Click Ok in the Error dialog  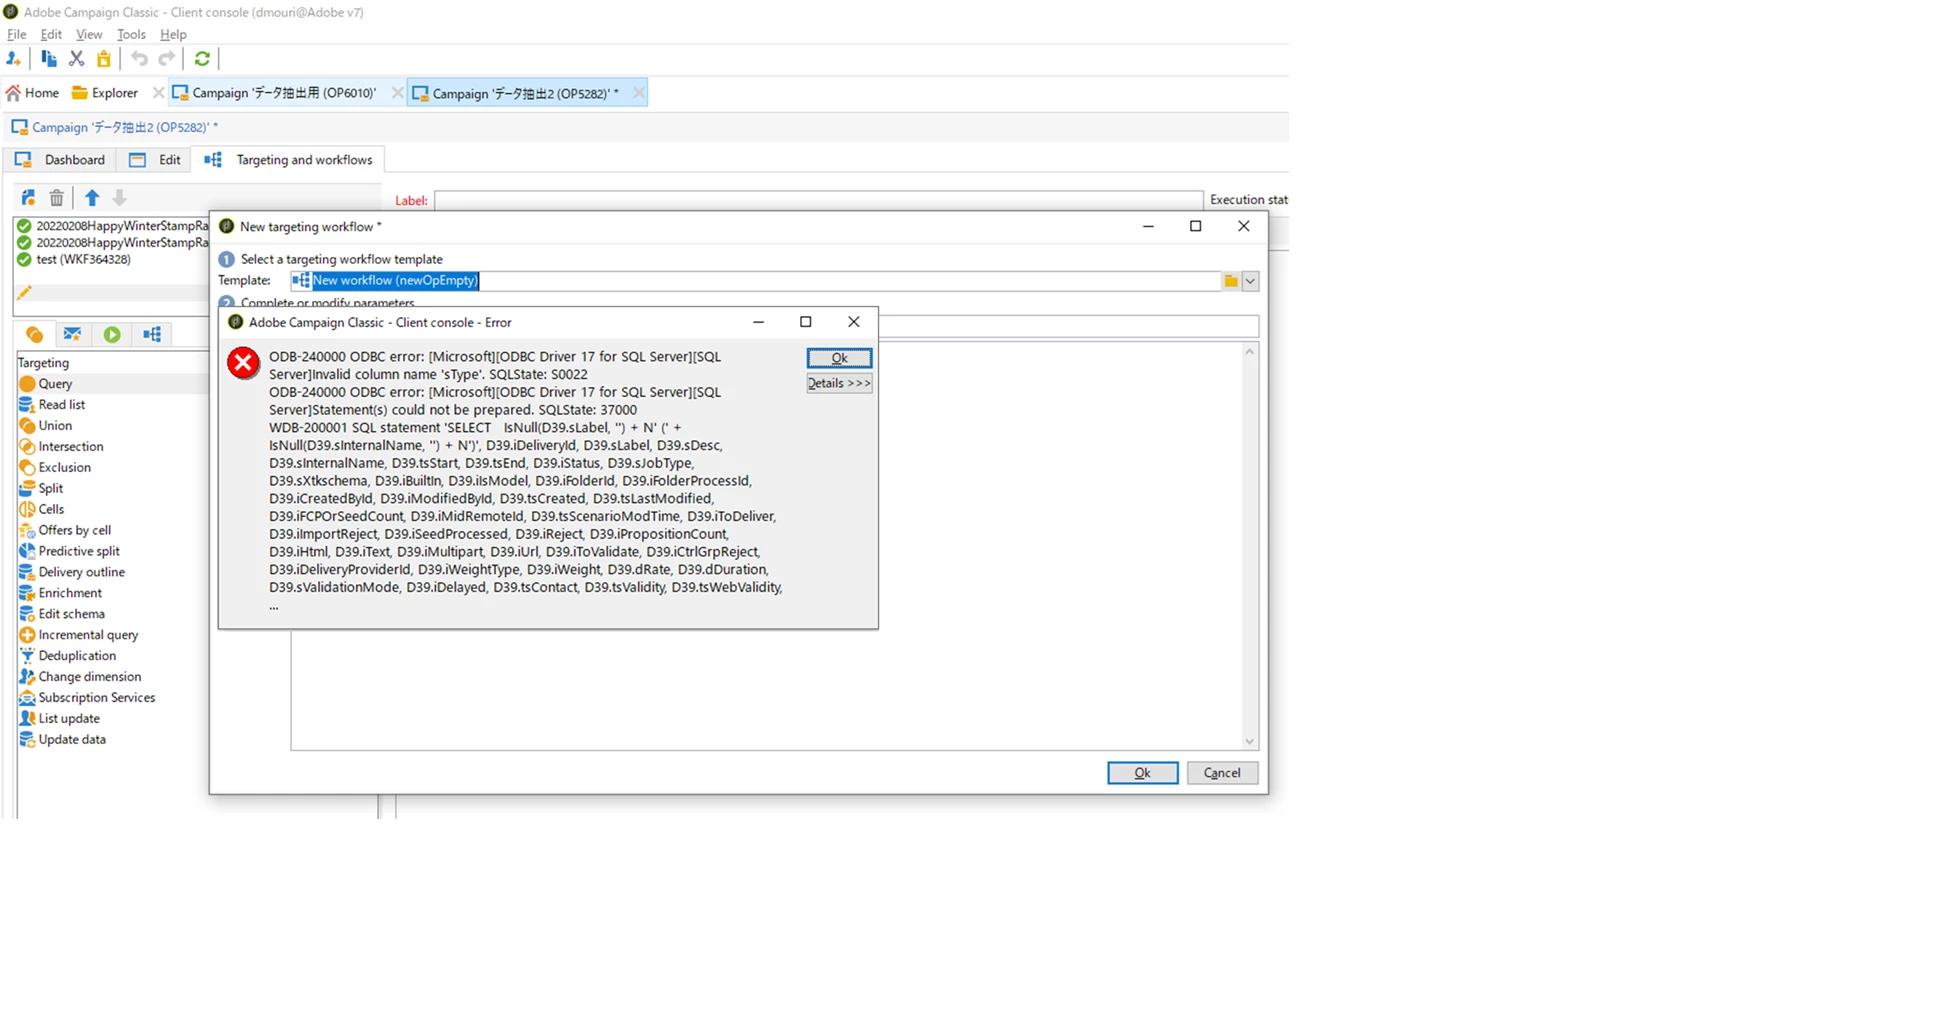pyautogui.click(x=839, y=358)
